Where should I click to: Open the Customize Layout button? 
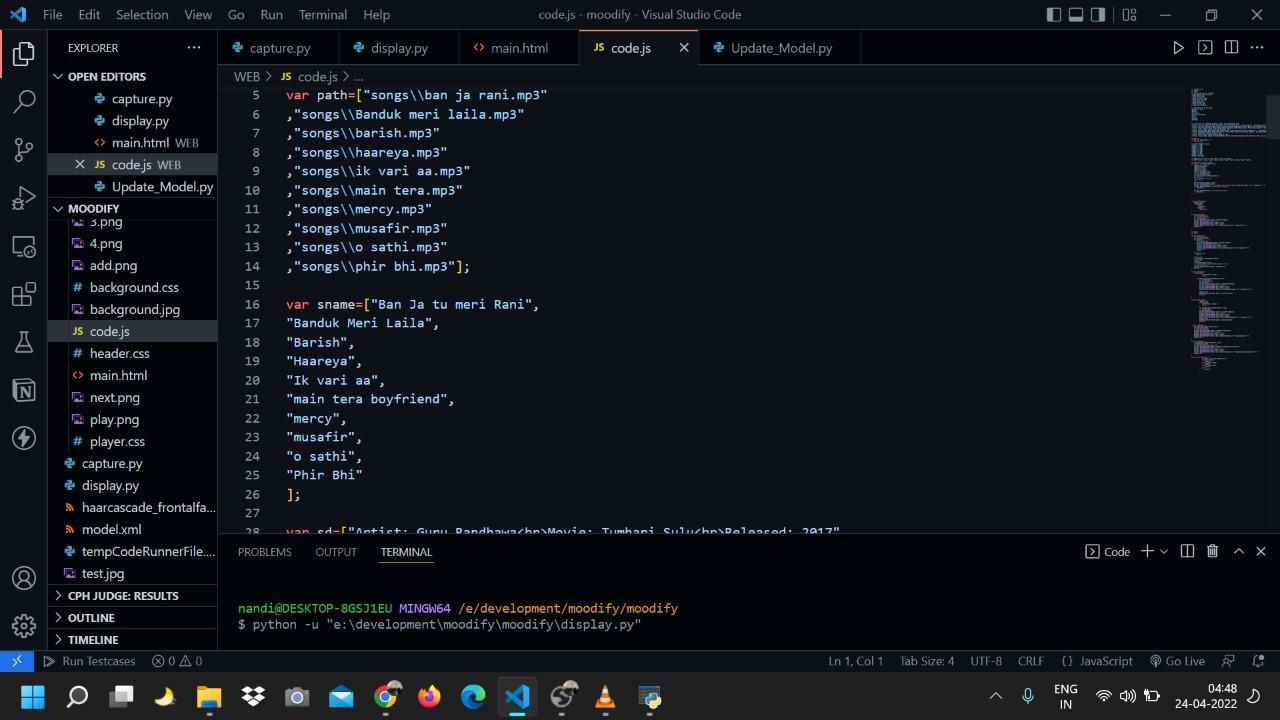[1129, 15]
